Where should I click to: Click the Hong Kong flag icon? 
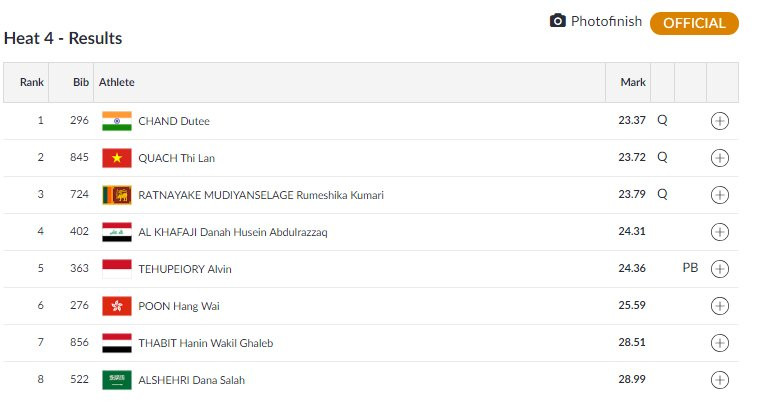pos(117,306)
